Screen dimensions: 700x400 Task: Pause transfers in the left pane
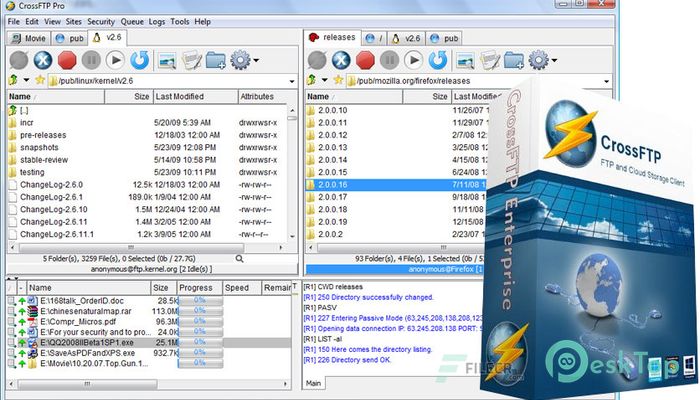tap(91, 60)
